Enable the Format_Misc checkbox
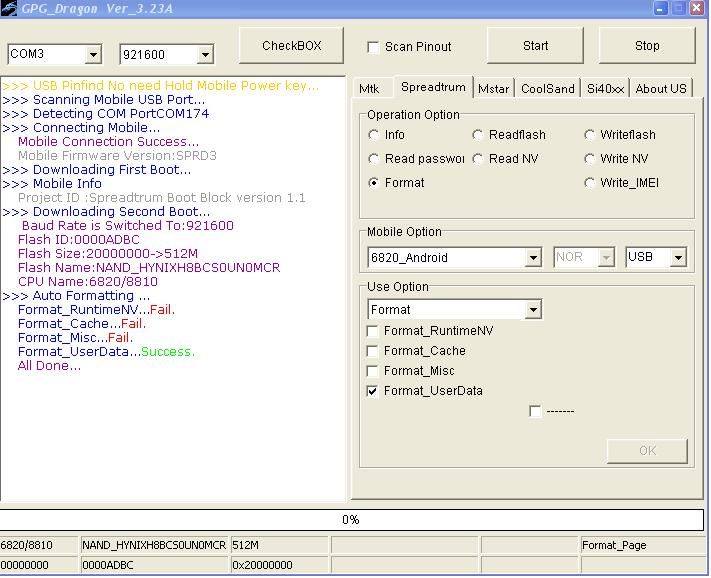The height and width of the screenshot is (578, 711). [x=373, y=371]
